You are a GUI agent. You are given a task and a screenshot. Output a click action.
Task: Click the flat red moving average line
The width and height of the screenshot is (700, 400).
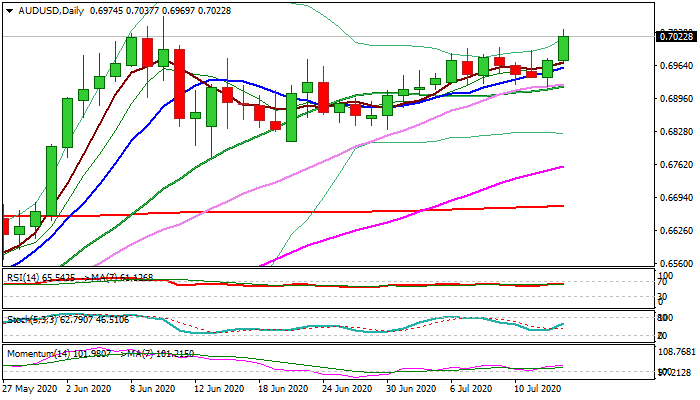coord(300,212)
